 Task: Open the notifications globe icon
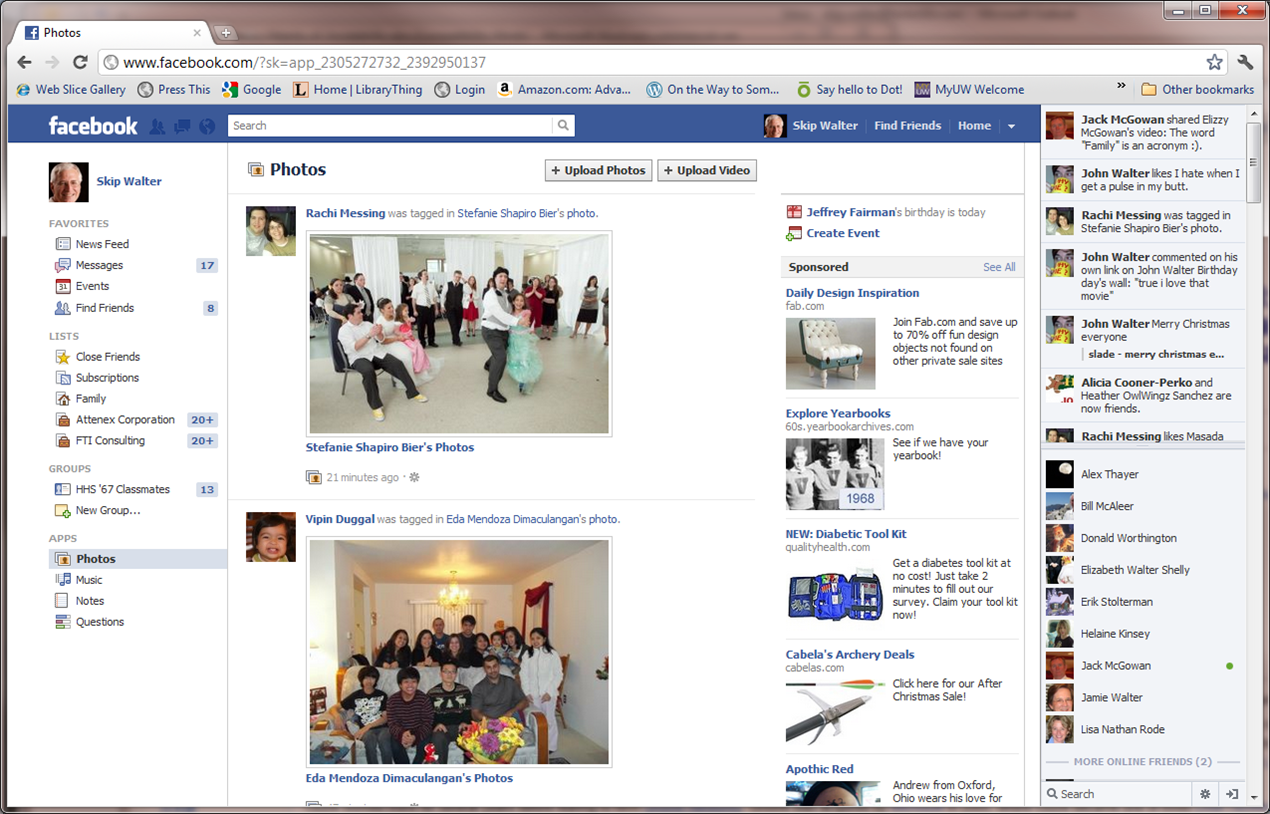click(x=207, y=126)
